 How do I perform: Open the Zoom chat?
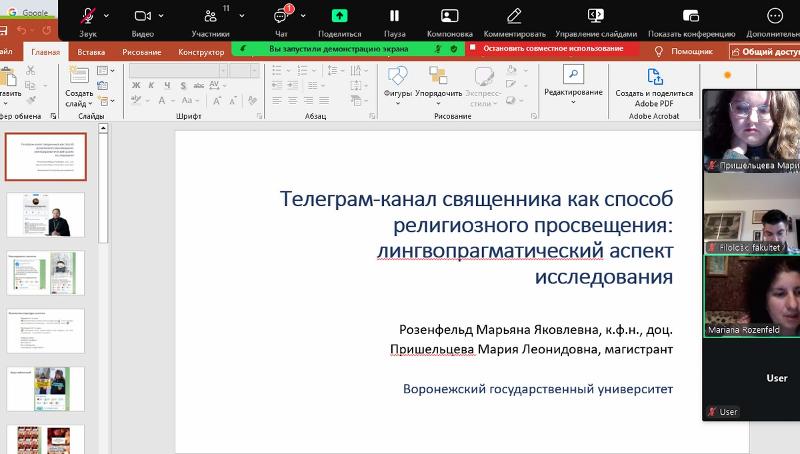281,16
